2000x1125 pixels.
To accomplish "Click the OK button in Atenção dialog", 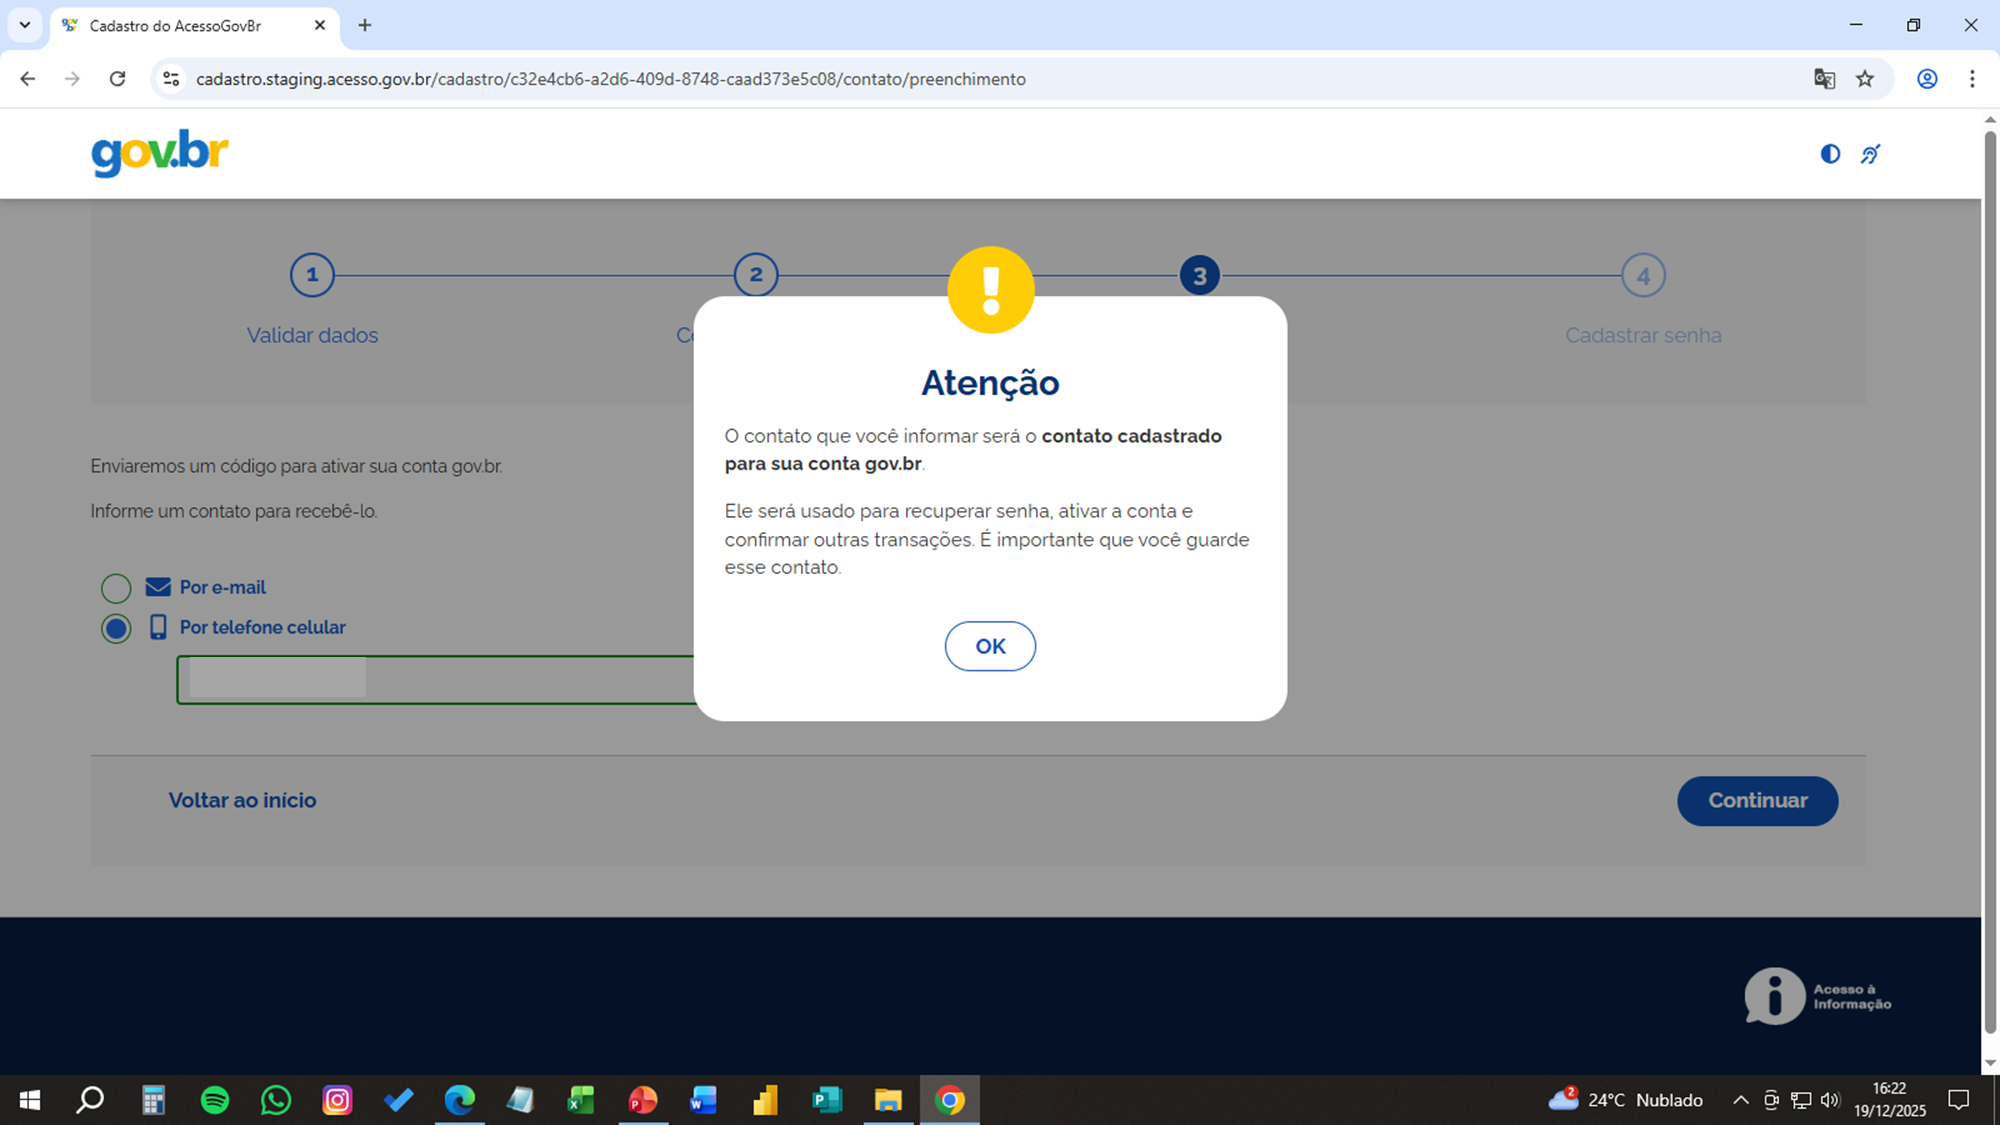I will 989,646.
